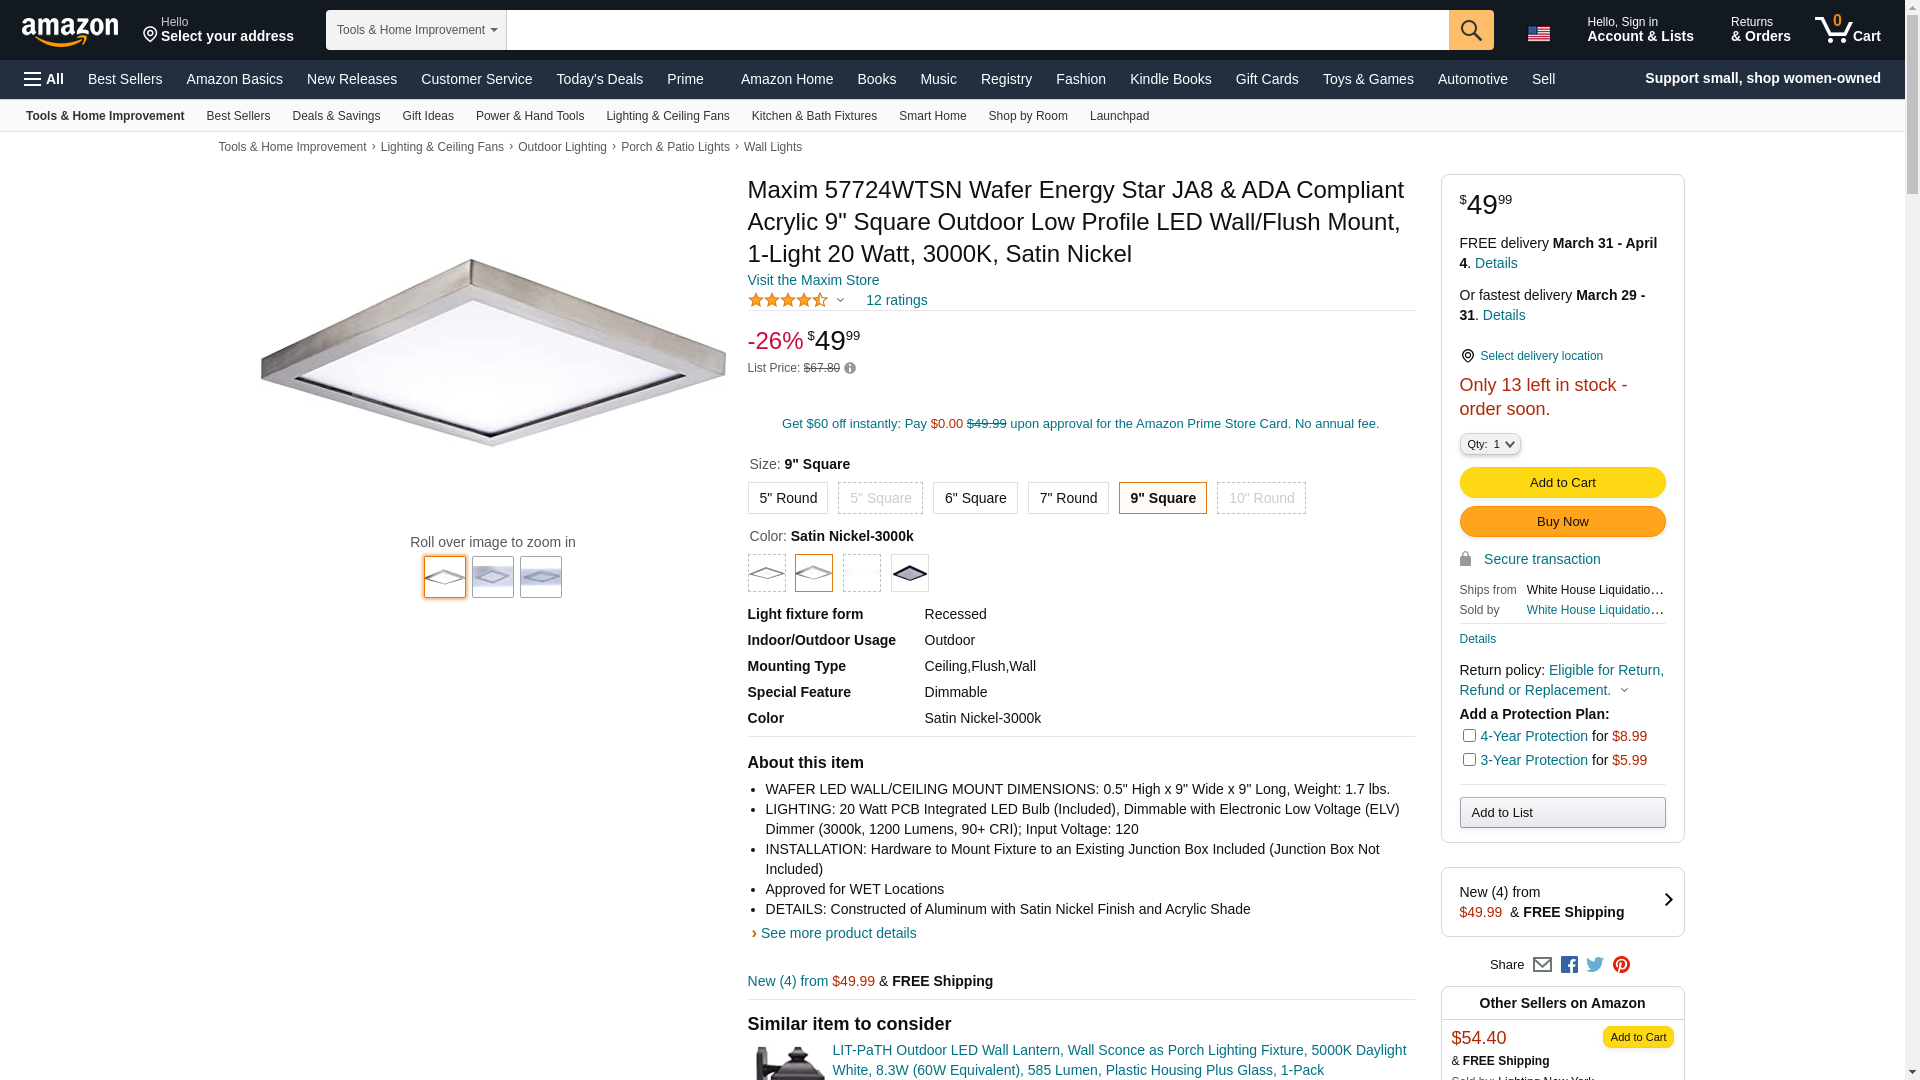Enable 4-Year Protection checkbox
The height and width of the screenshot is (1080, 1920).
tap(1469, 736)
